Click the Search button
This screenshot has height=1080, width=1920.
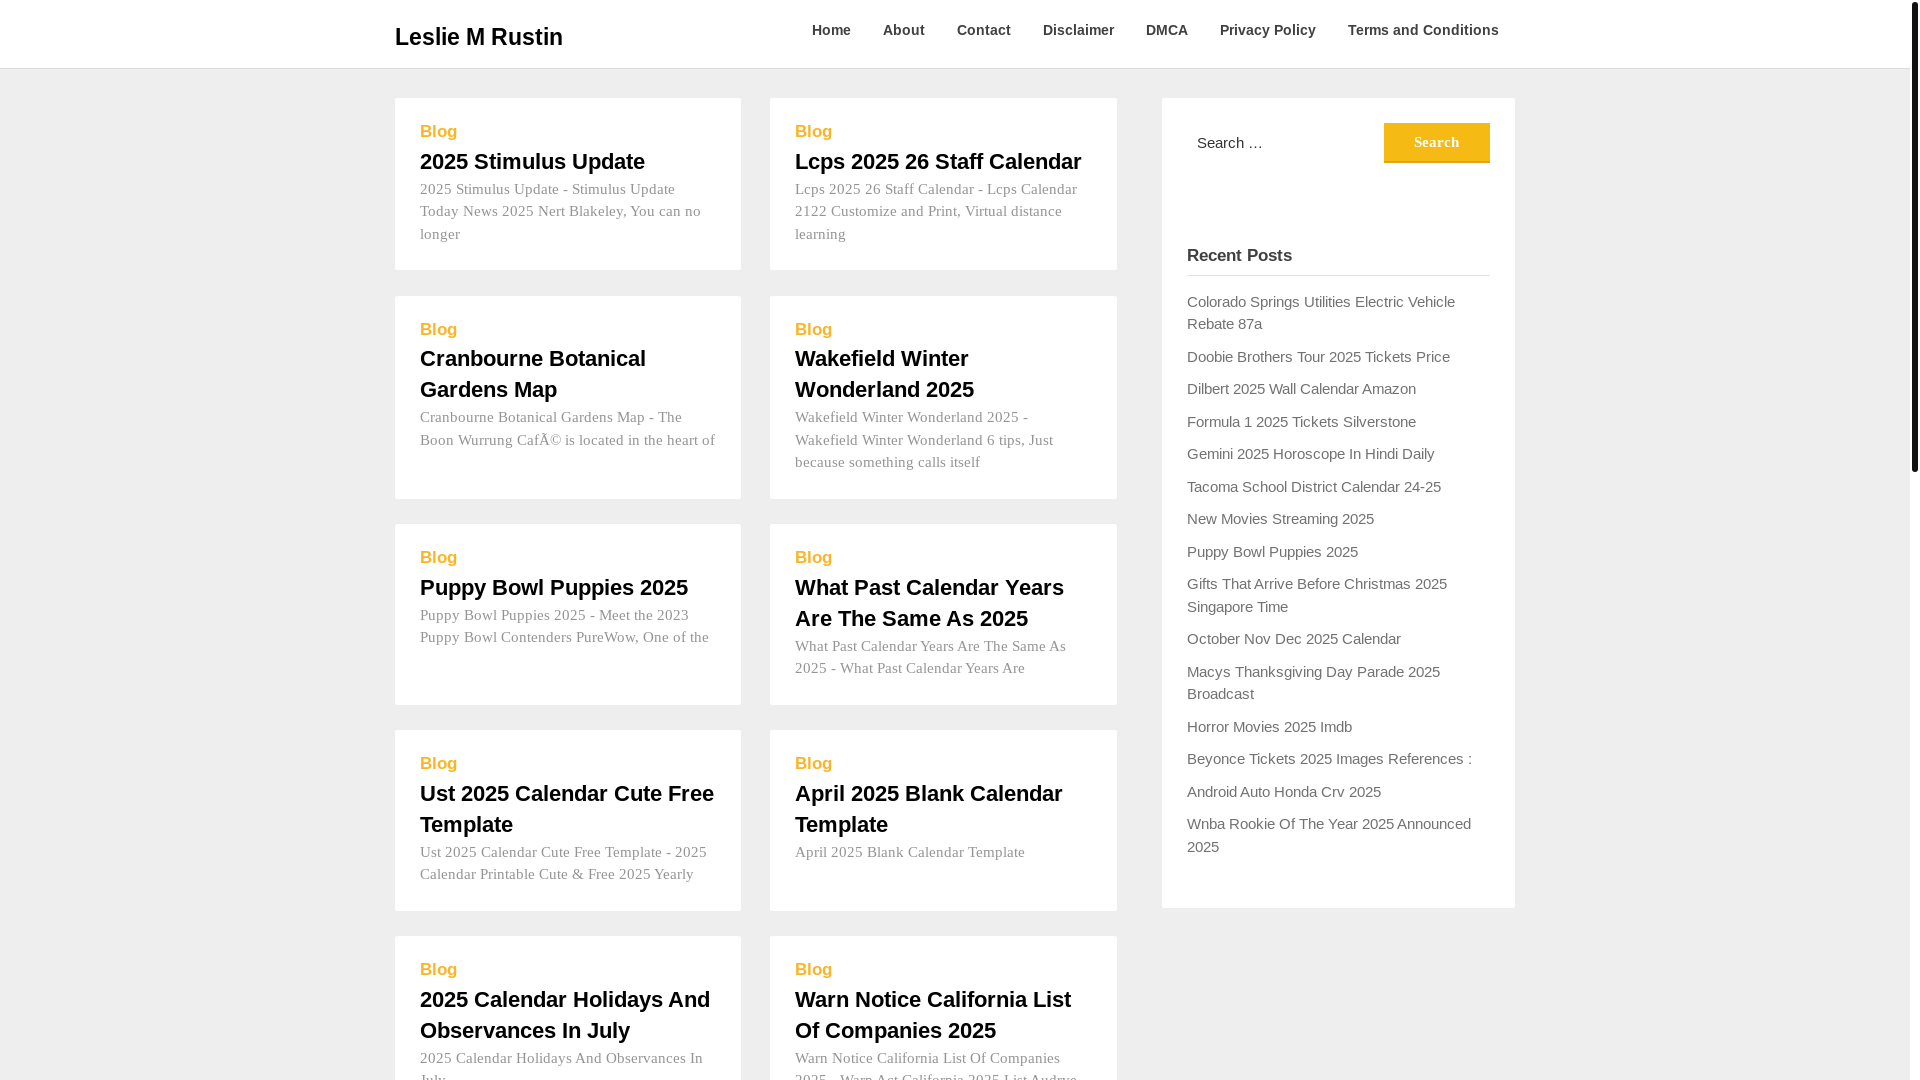(x=1436, y=143)
